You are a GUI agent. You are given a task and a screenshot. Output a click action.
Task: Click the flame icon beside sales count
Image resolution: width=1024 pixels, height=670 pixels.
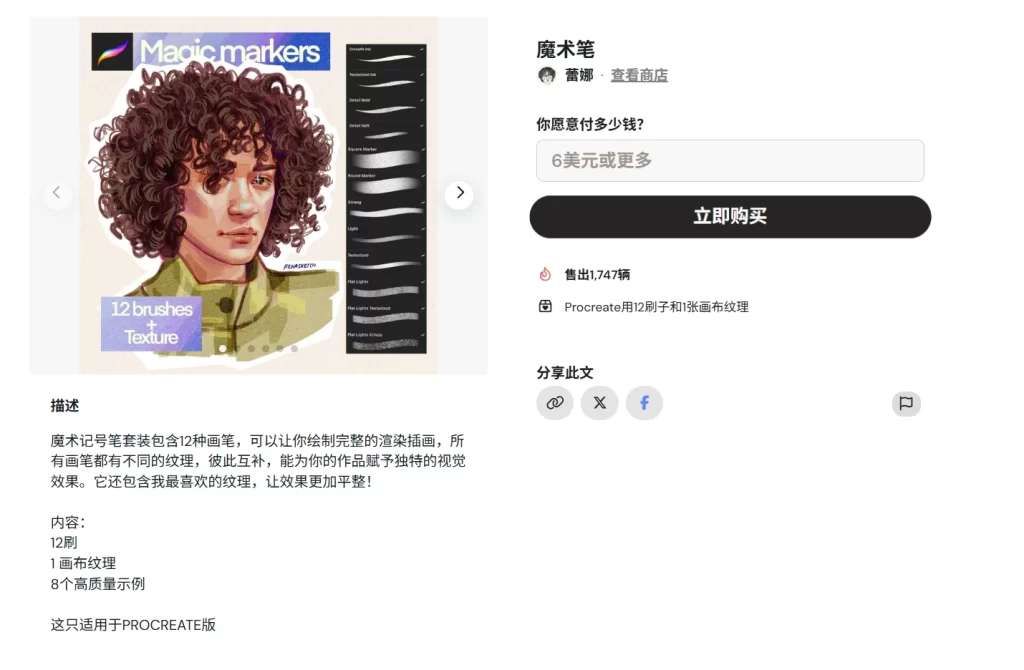tap(545, 274)
